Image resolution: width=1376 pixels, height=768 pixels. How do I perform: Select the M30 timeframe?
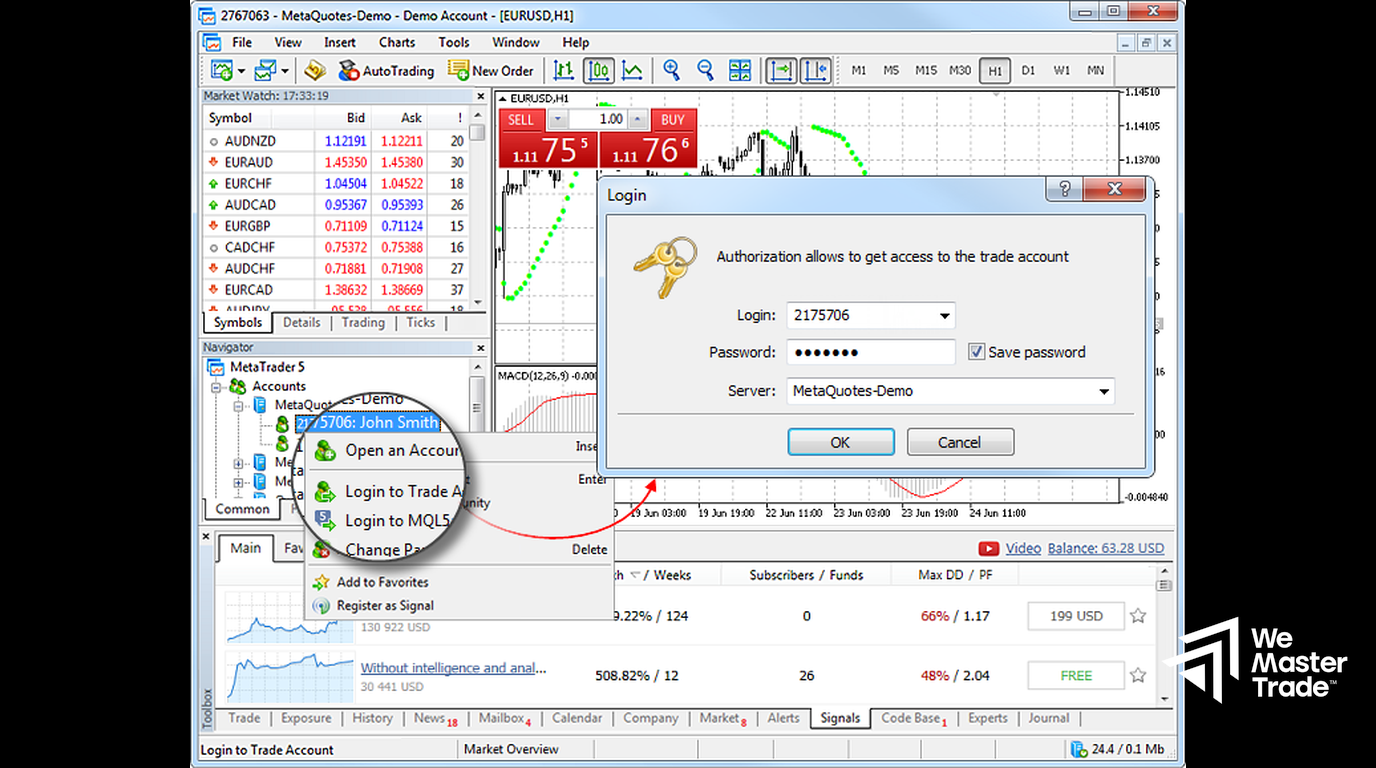point(960,71)
